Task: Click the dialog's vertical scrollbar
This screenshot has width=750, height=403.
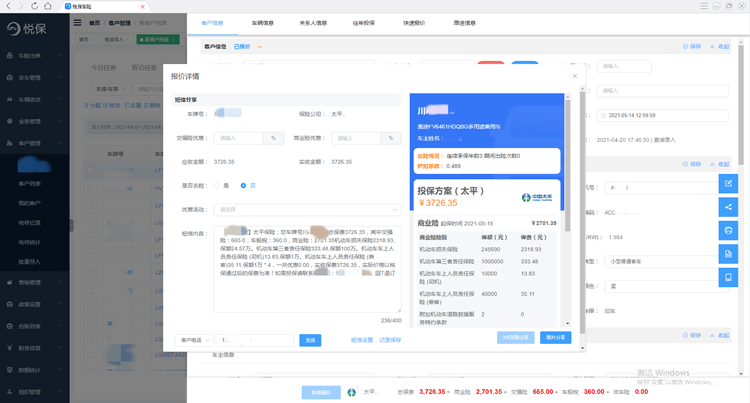Action: (582, 213)
